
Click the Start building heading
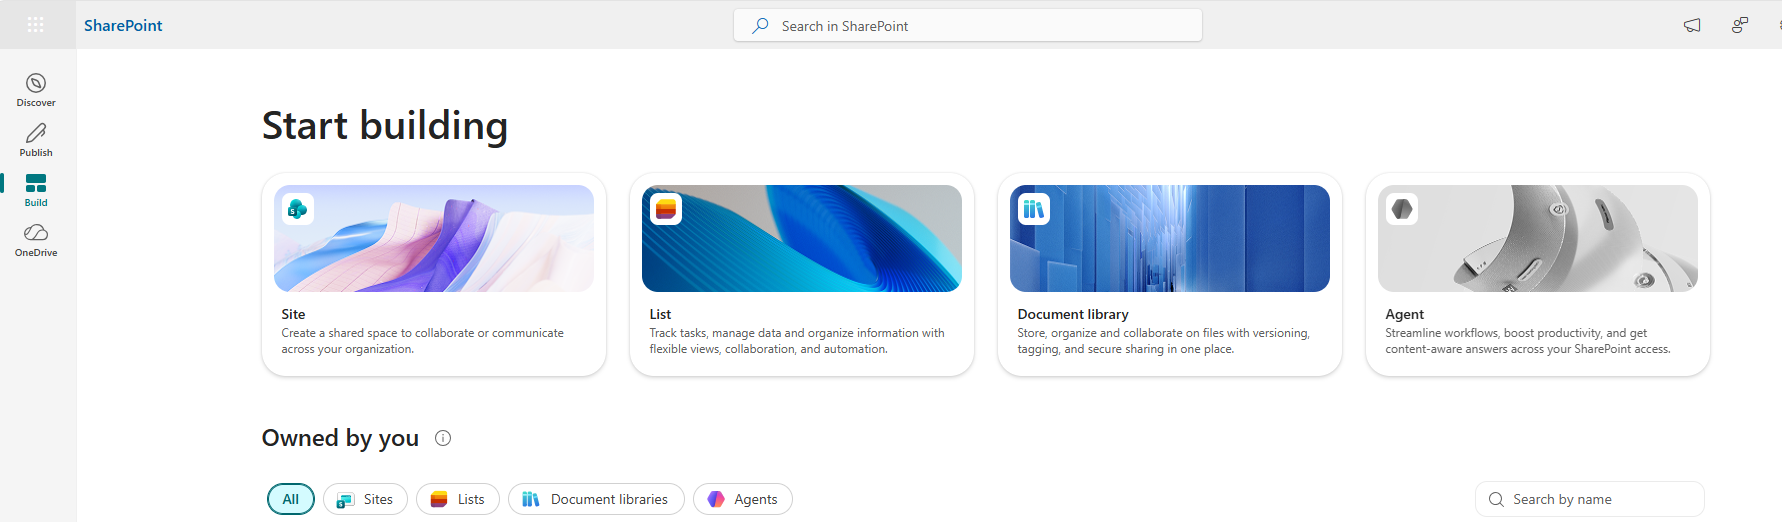pos(385,126)
